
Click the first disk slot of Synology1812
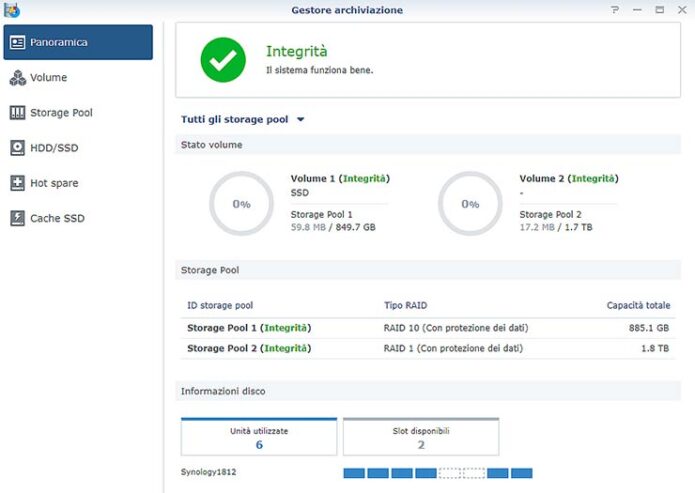(354, 473)
